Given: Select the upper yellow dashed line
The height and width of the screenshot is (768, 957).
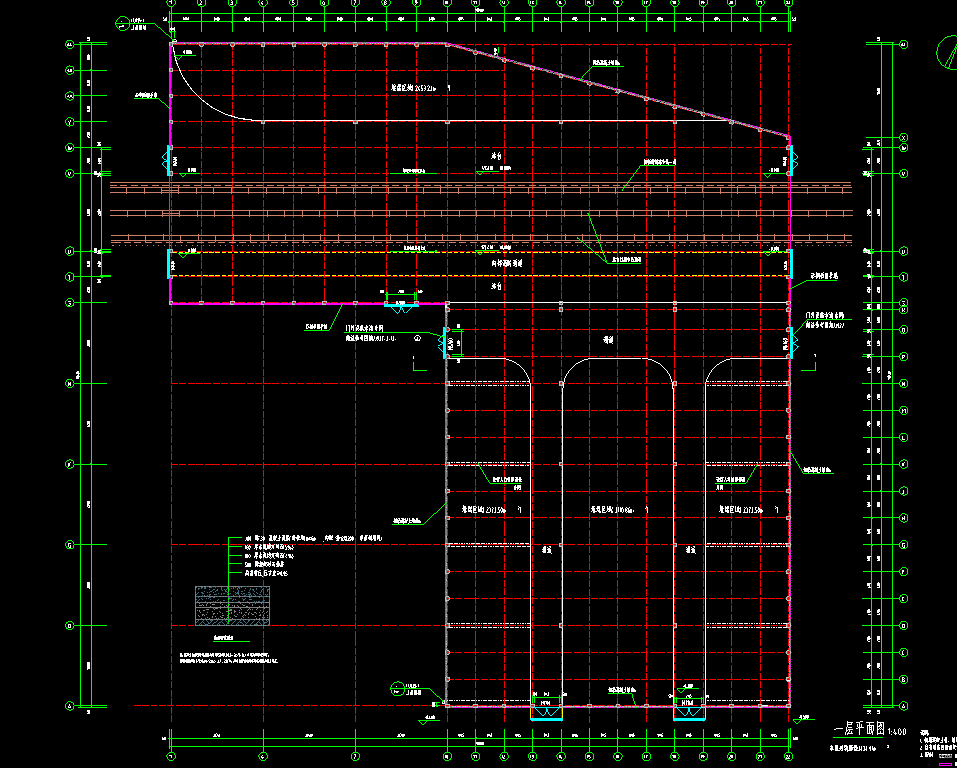Looking at the screenshot, I should coord(480,252).
